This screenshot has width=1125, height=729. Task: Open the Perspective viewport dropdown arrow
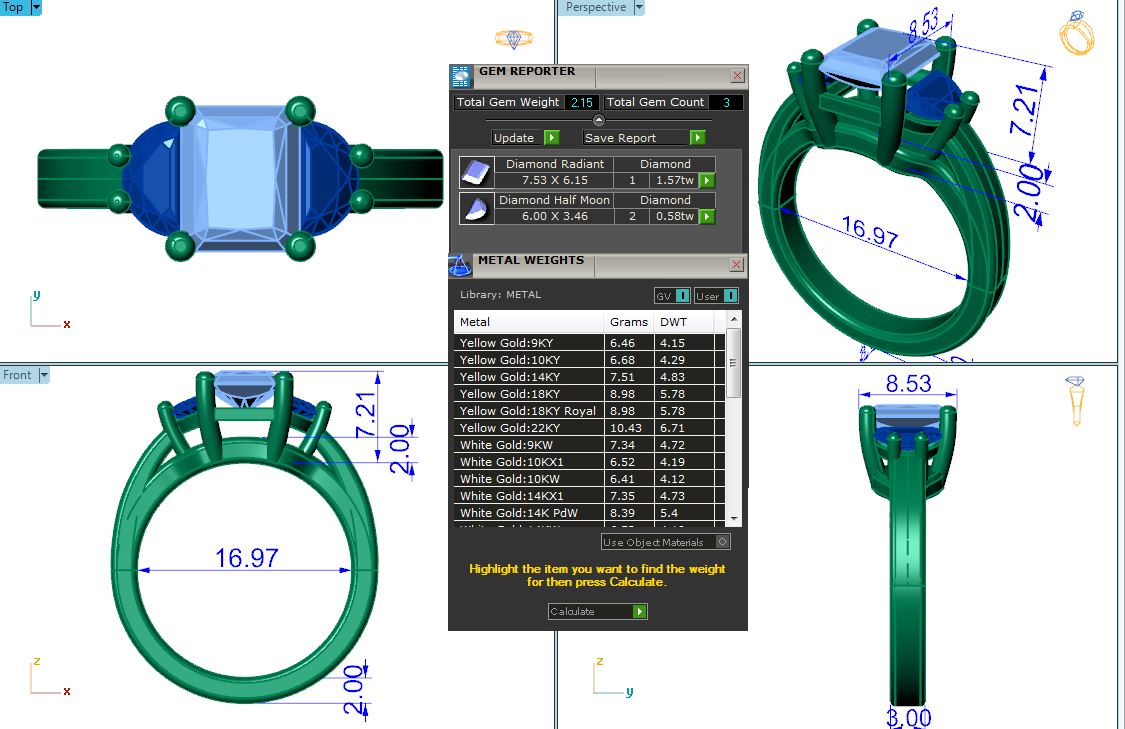[x=639, y=7]
